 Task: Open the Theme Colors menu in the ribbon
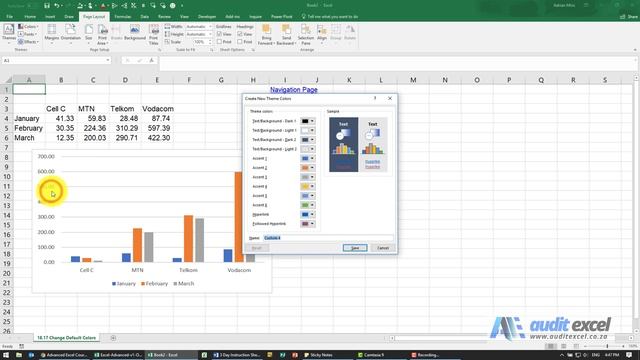[28, 27]
